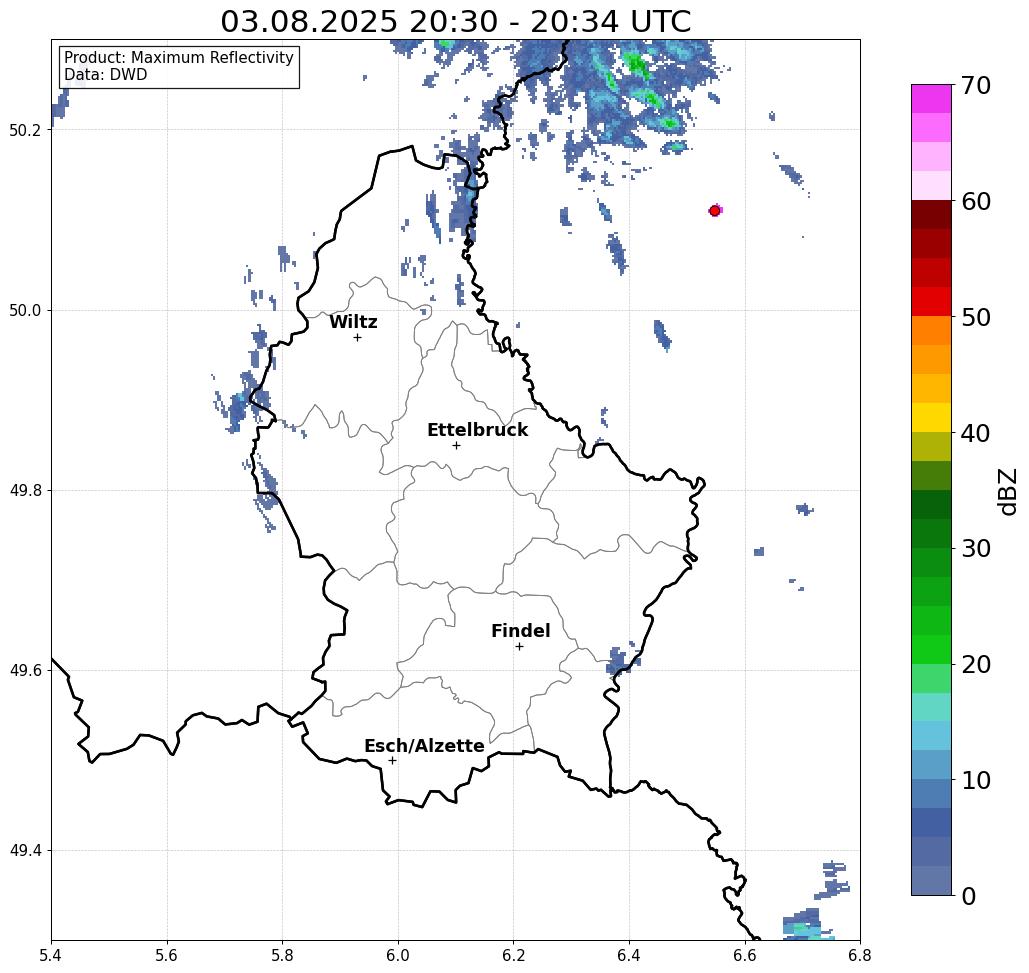Click the 50.0 latitude axis label
The height and width of the screenshot is (973, 1029).
point(25,310)
